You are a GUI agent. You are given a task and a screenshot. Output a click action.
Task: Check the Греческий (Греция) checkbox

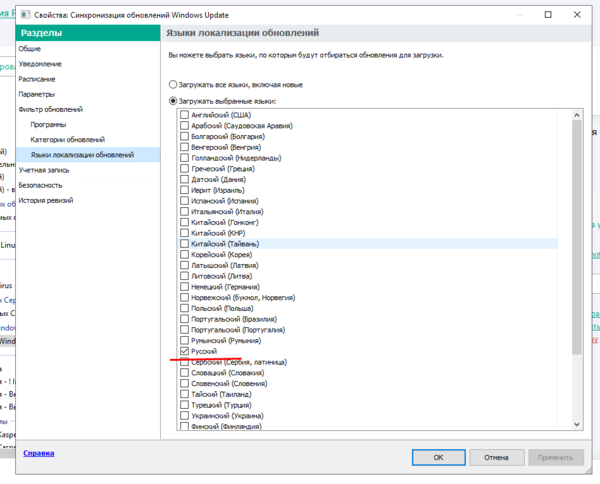point(184,168)
